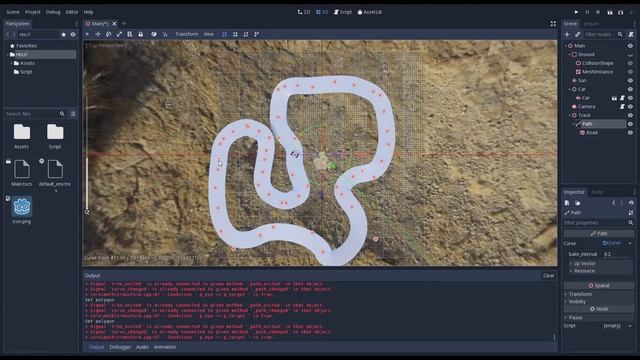
Task: Activate the Move mode tool
Action: pos(98,34)
